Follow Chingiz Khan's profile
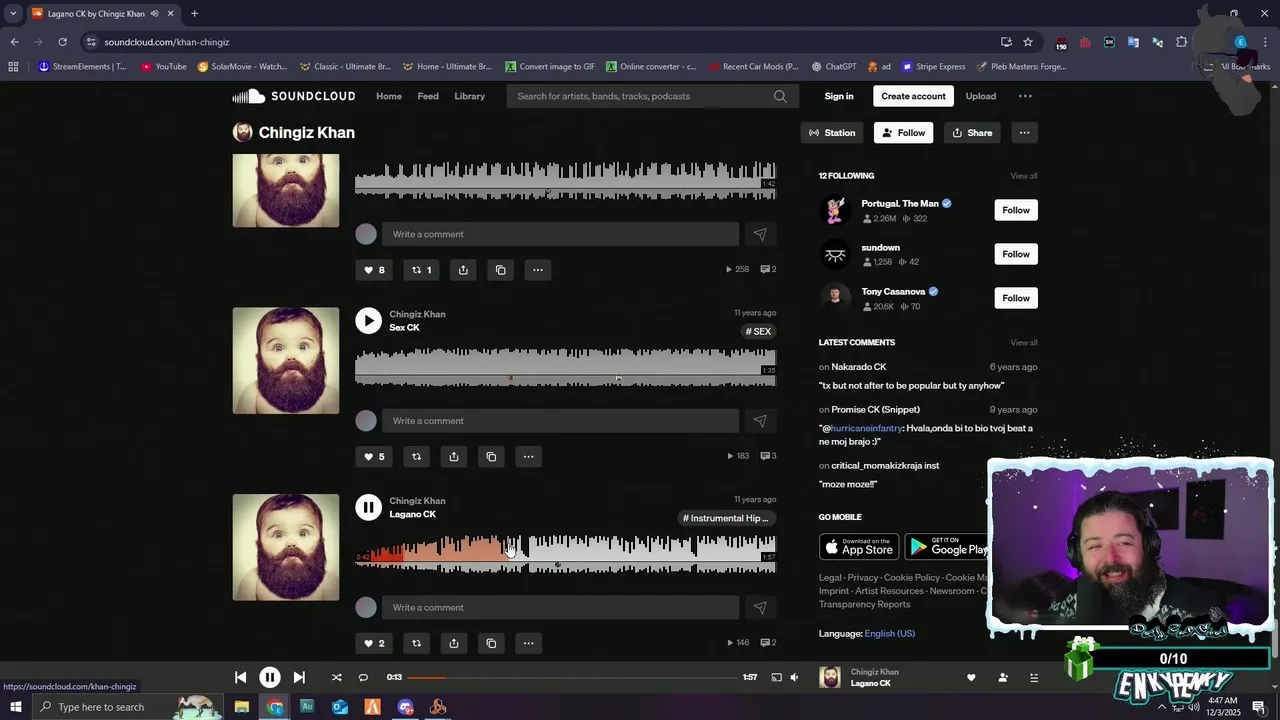 coord(903,133)
